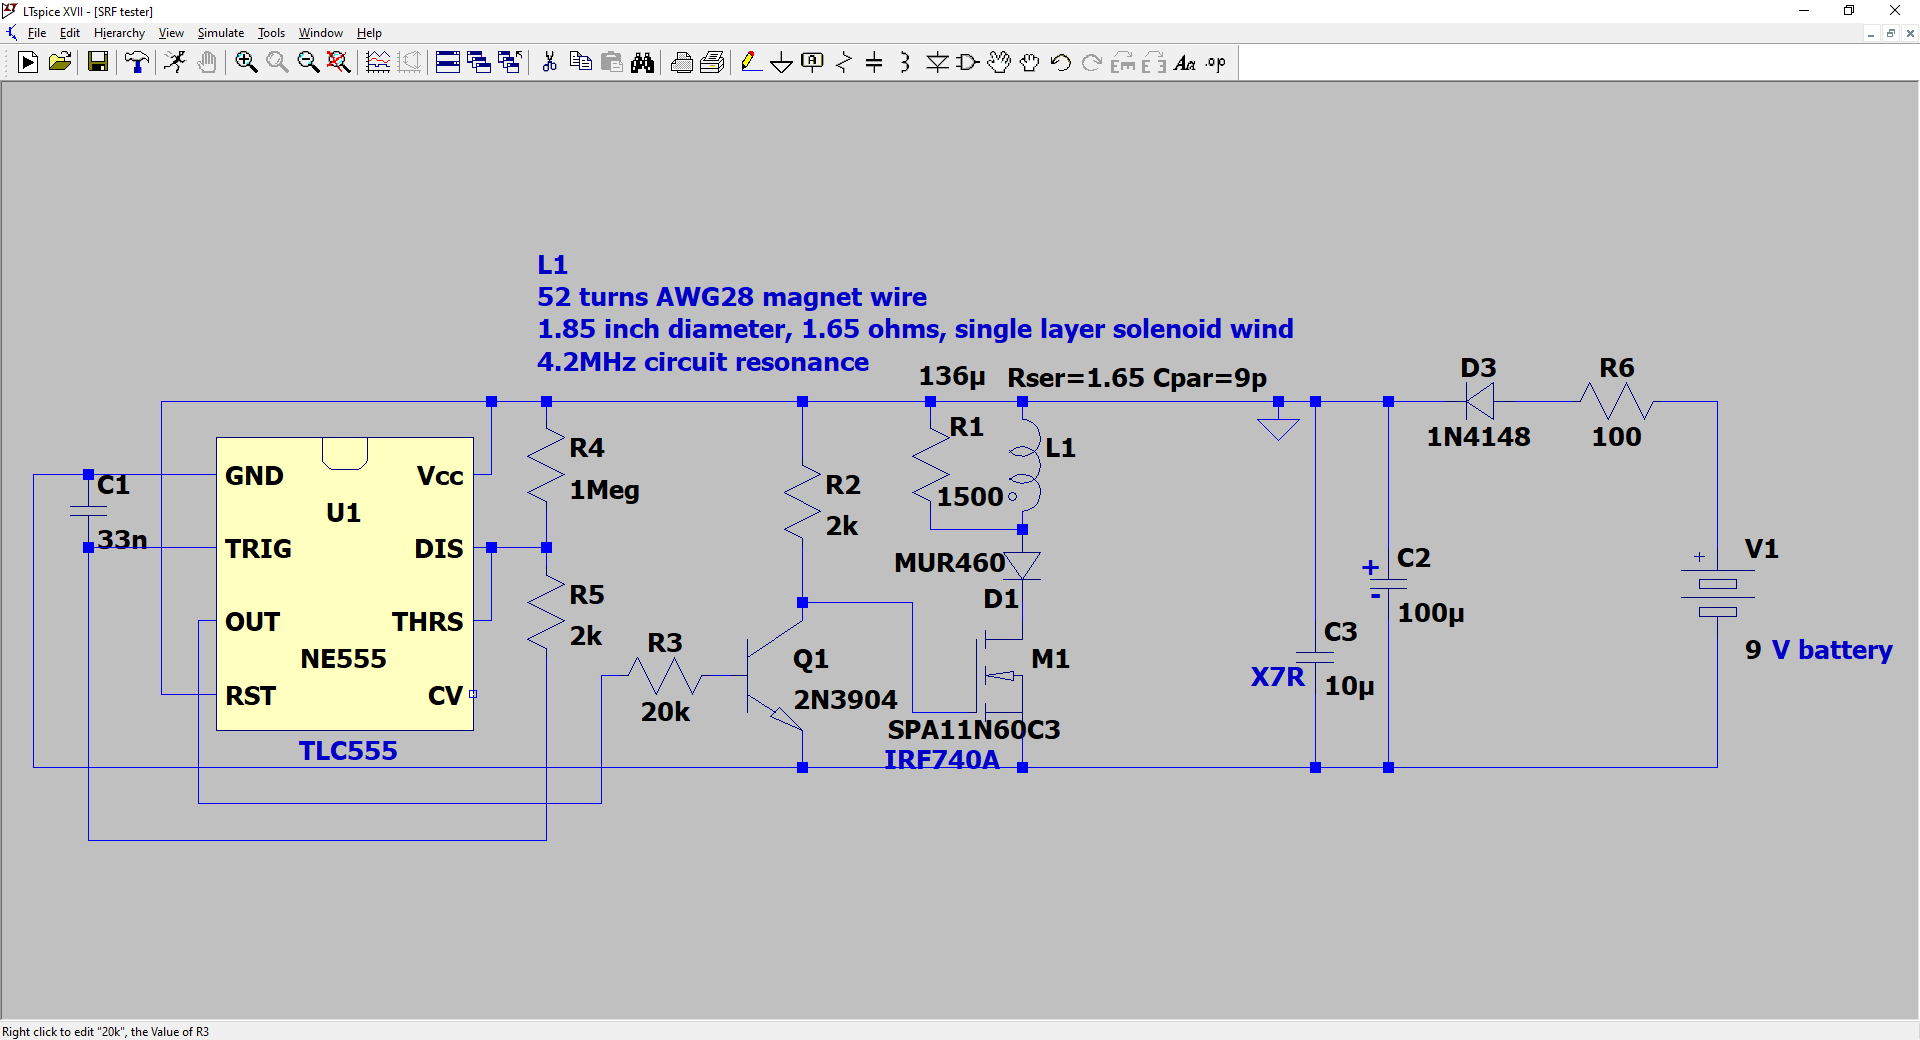Choose the Ground symbol tool
Image resolution: width=1920 pixels, height=1040 pixels.
[781, 63]
